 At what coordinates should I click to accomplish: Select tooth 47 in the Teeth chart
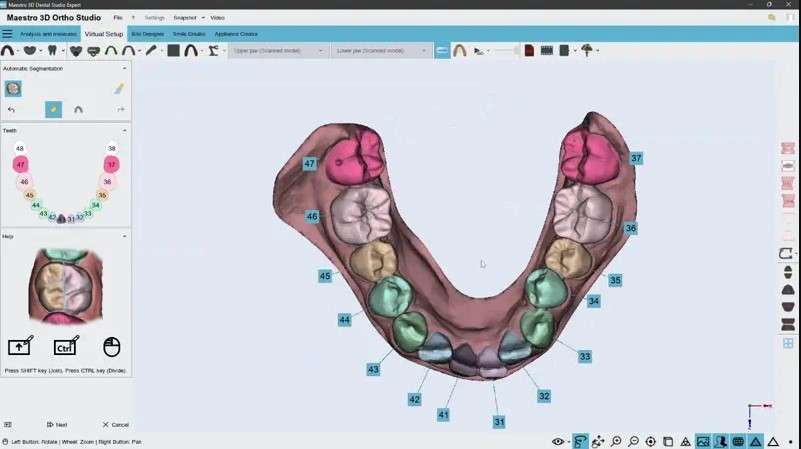(x=20, y=164)
